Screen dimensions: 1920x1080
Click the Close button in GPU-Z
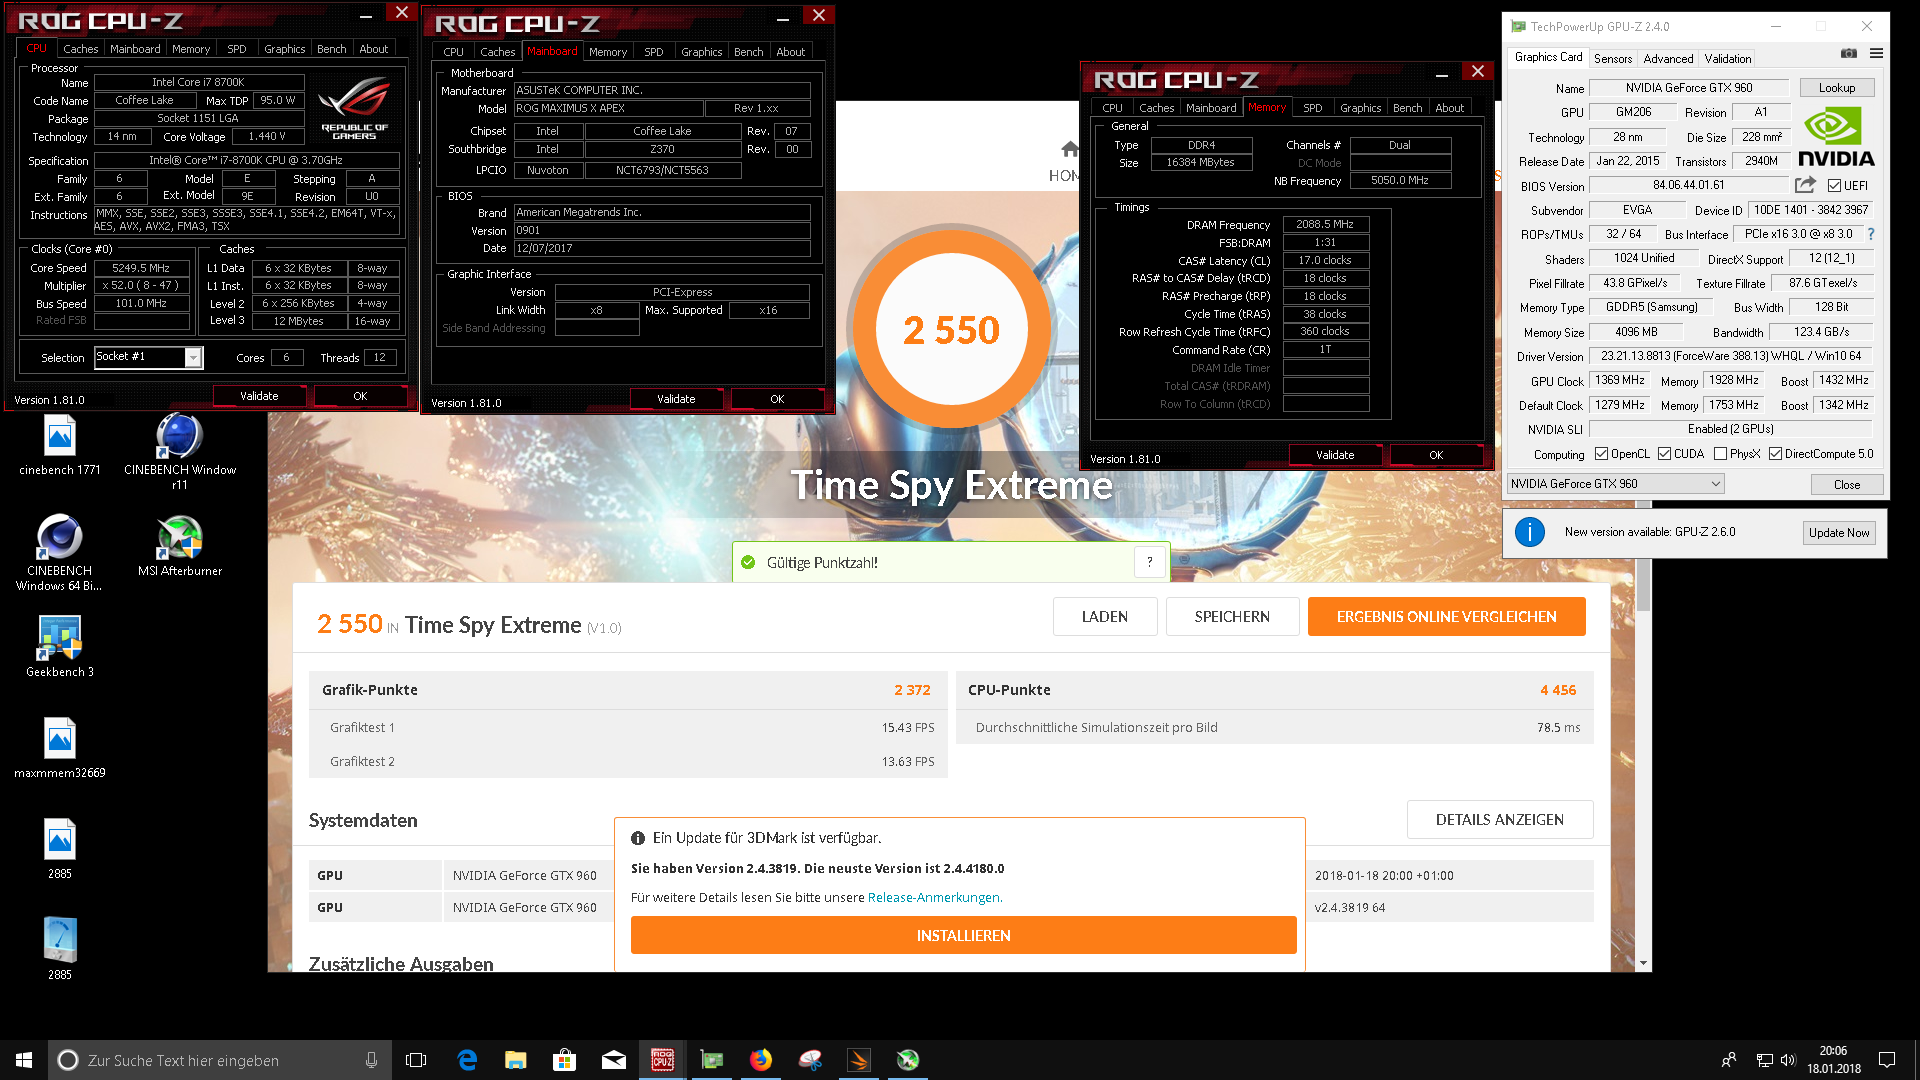(1847, 484)
